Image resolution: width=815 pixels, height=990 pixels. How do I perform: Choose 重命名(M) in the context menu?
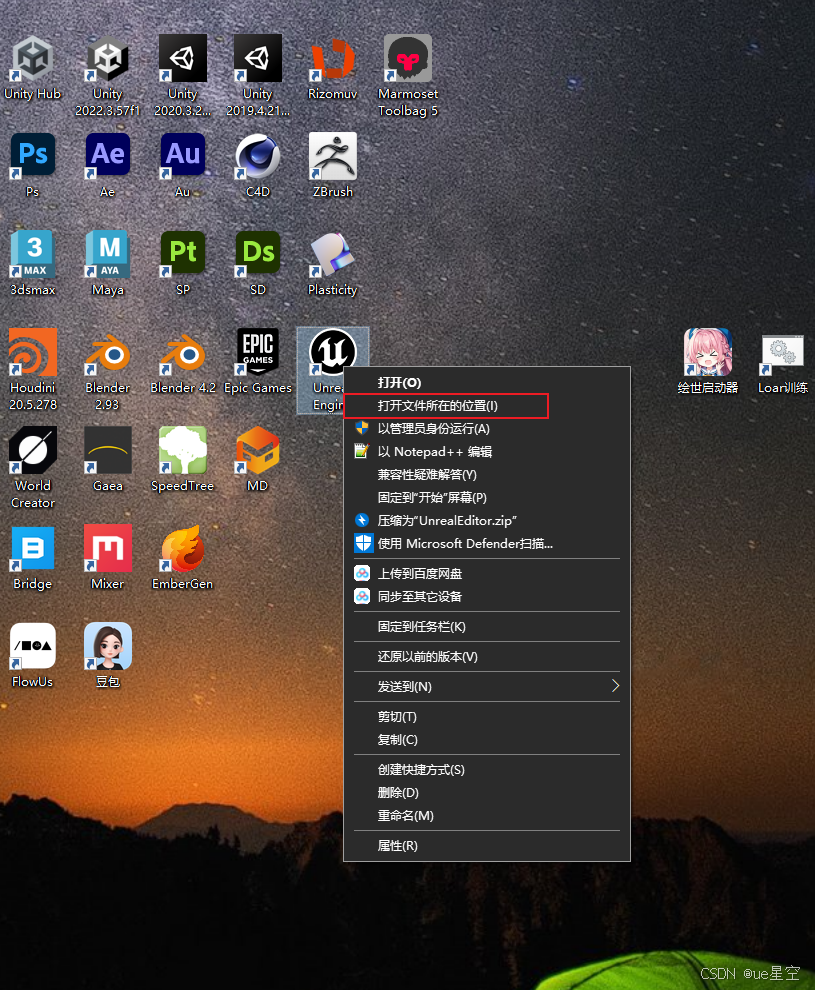click(x=487, y=816)
